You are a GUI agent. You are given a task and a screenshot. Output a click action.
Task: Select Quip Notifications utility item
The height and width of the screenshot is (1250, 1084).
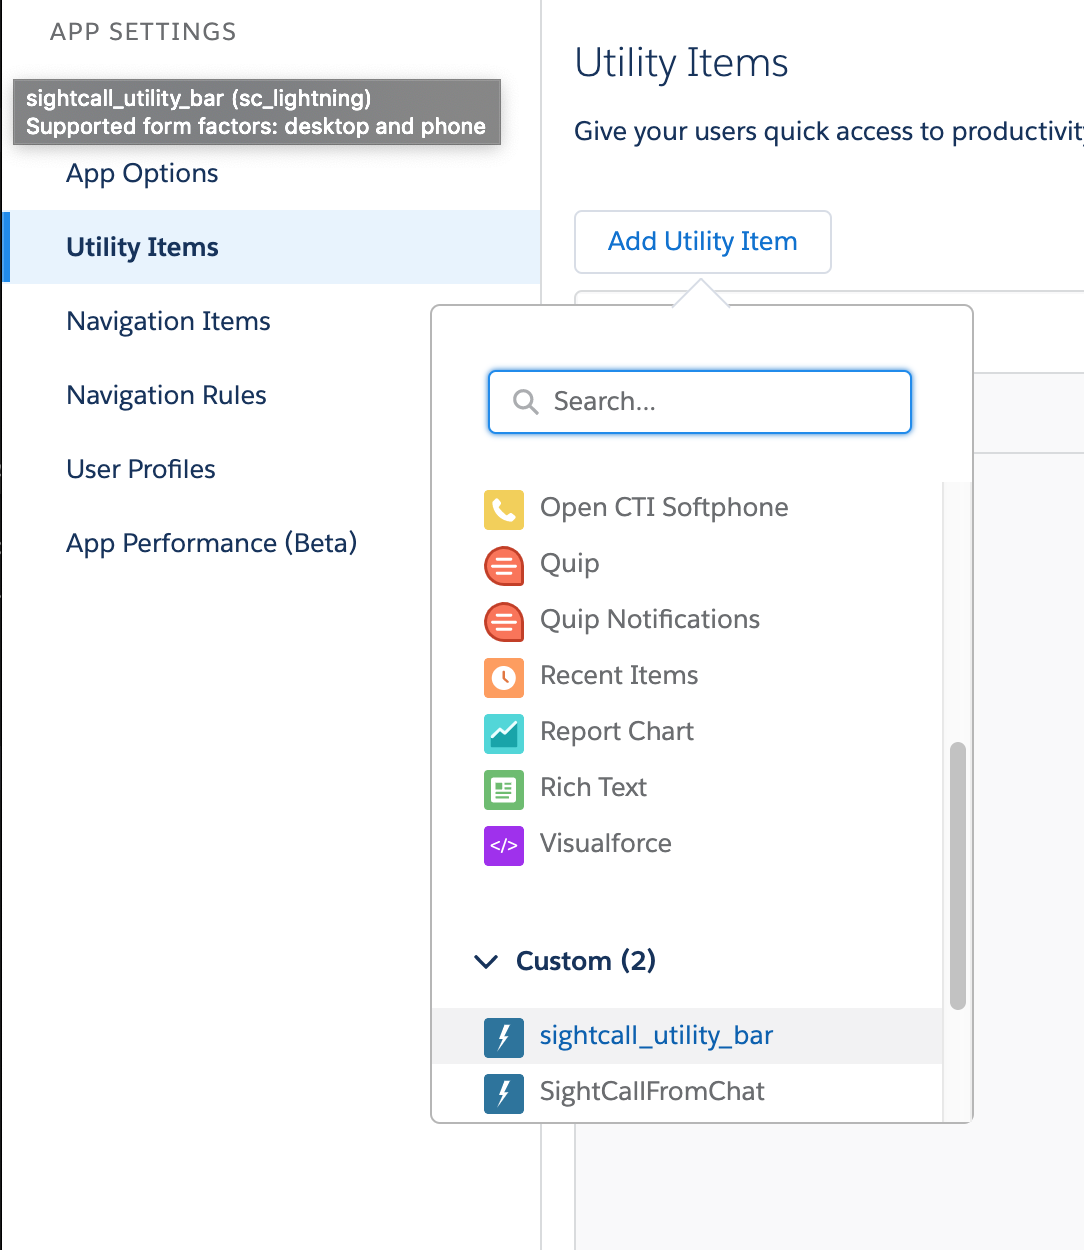point(650,620)
